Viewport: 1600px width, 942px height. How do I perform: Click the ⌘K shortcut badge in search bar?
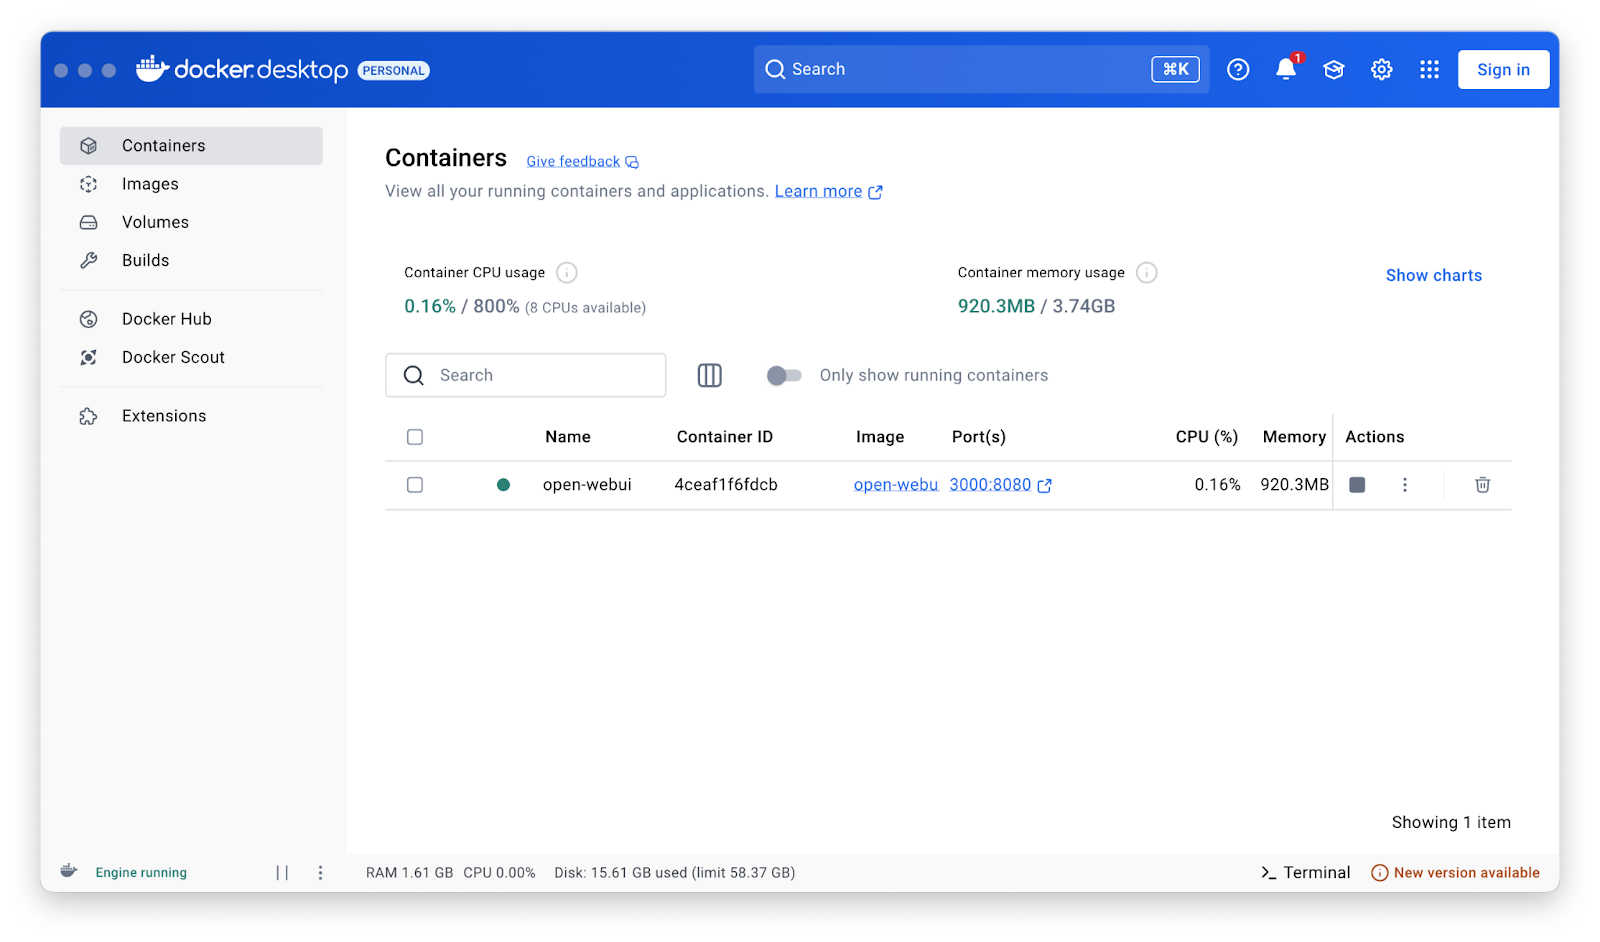(x=1176, y=69)
